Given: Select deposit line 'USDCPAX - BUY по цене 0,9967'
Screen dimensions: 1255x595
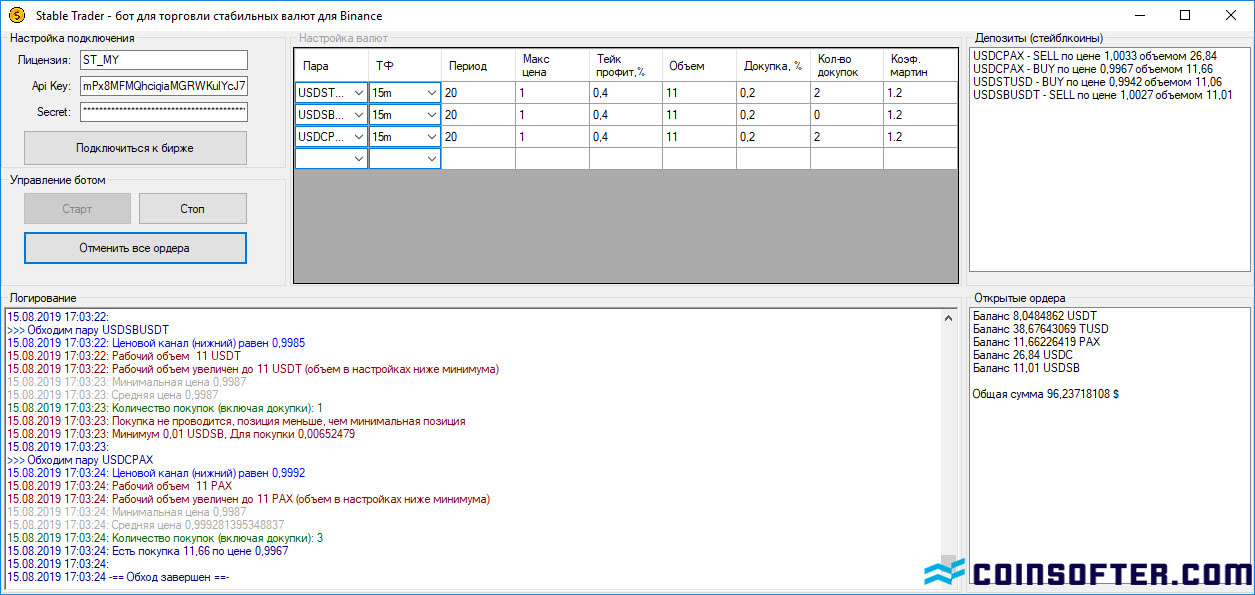Looking at the screenshot, I should [x=1093, y=69].
